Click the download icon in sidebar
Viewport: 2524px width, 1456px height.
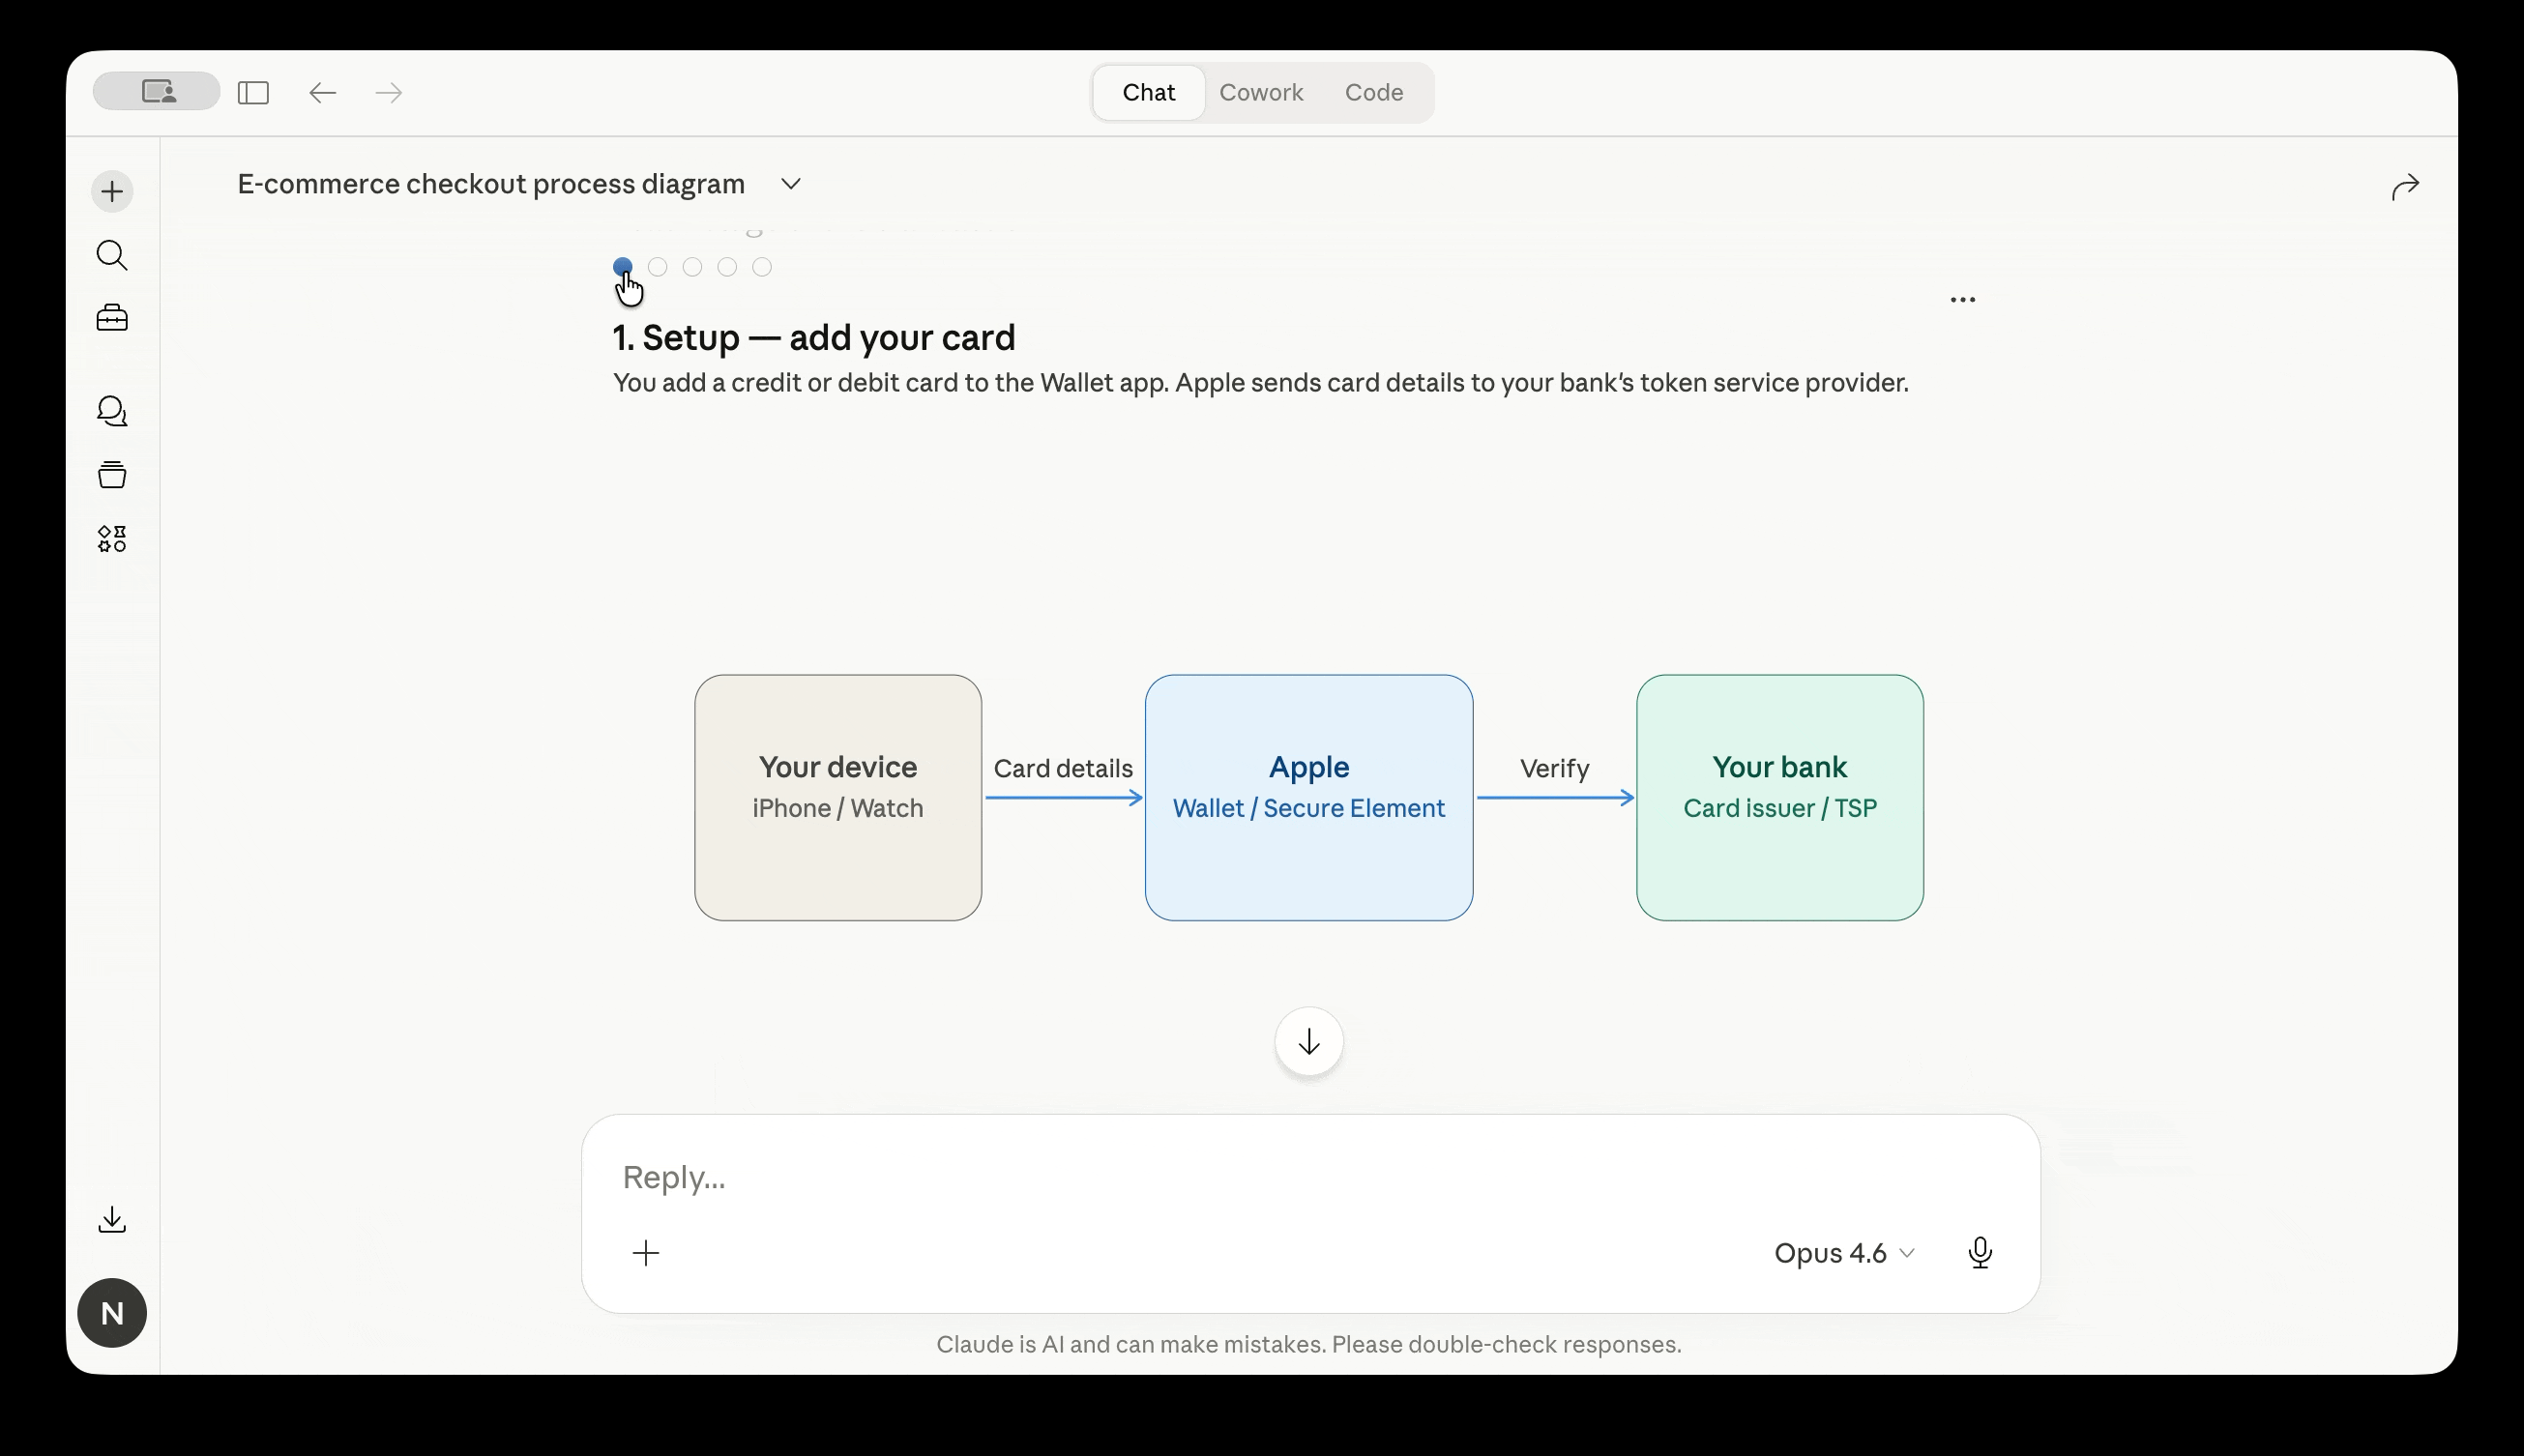pos(112,1219)
